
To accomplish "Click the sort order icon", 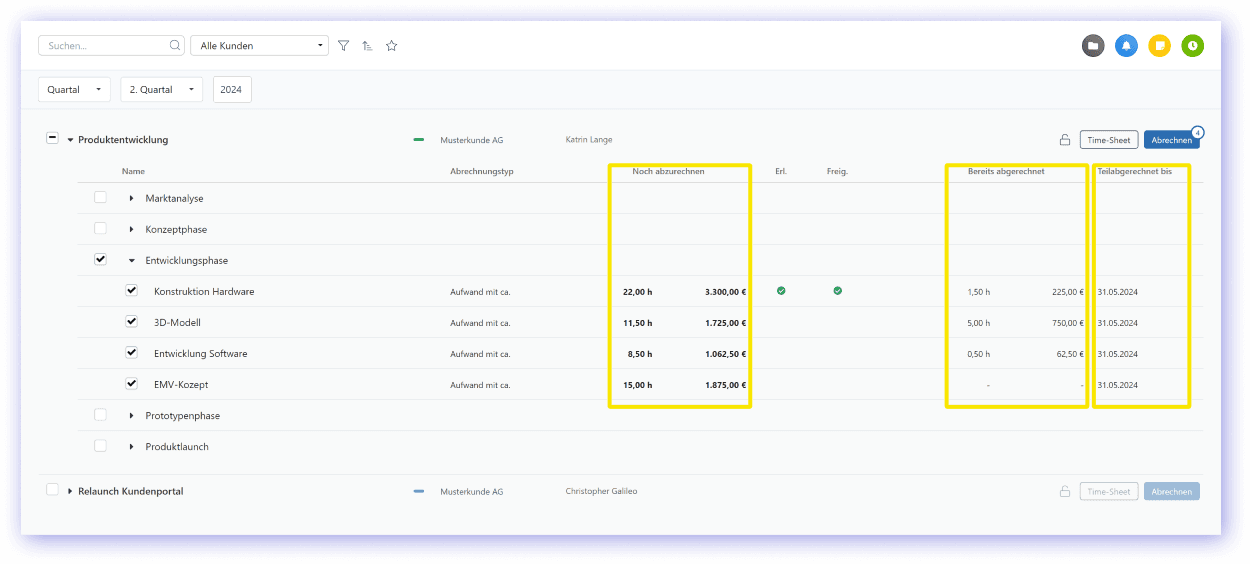I will pos(367,46).
